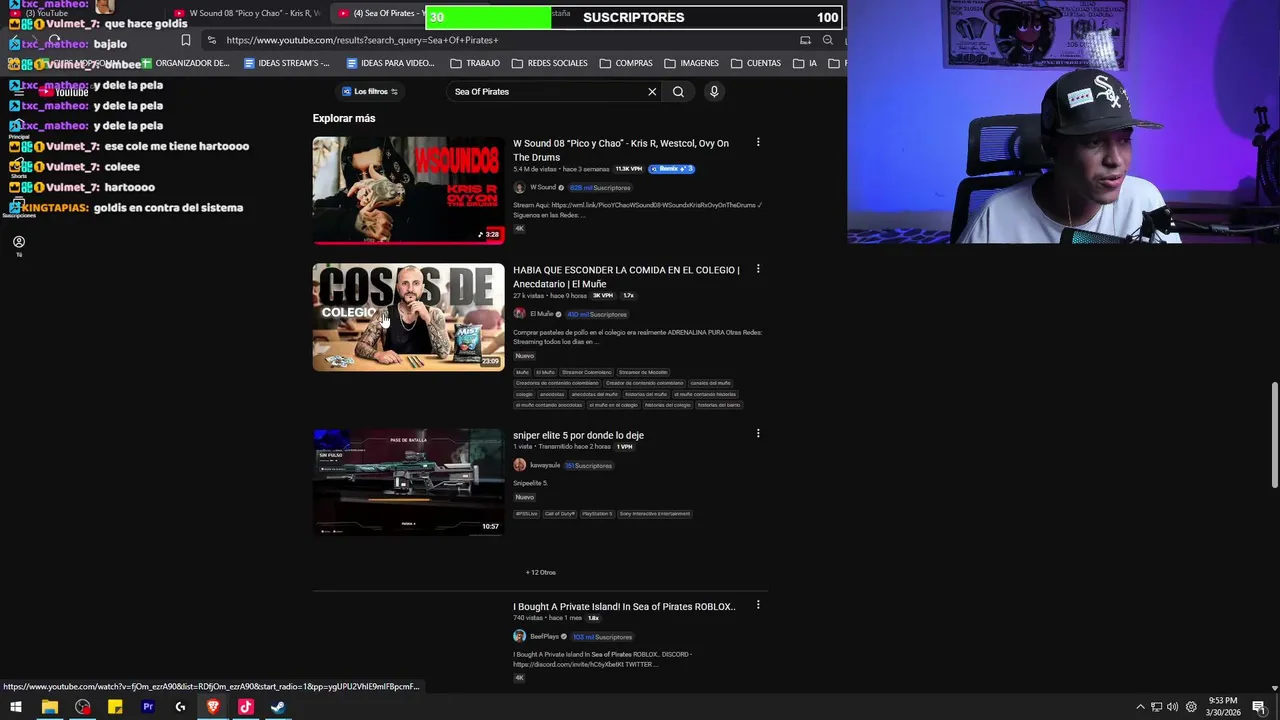This screenshot has width=1280, height=720.
Task: Open the W Sound channel avatar
Action: pyautogui.click(x=519, y=187)
